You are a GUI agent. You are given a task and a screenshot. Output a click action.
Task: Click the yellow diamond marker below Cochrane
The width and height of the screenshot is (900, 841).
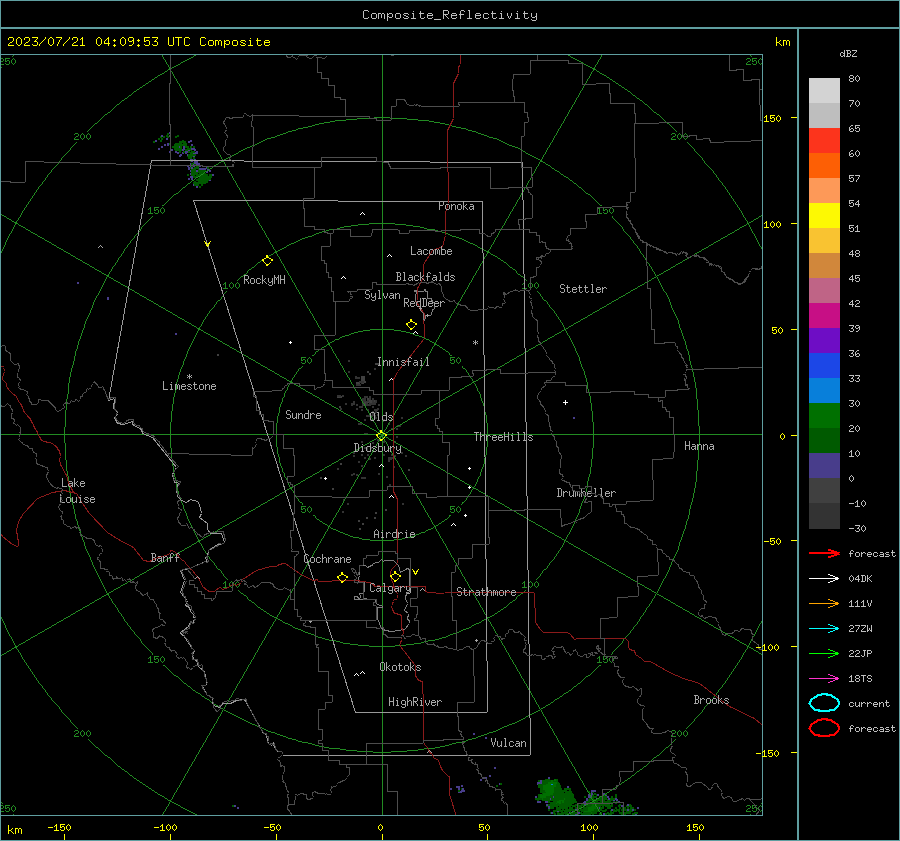[342, 577]
